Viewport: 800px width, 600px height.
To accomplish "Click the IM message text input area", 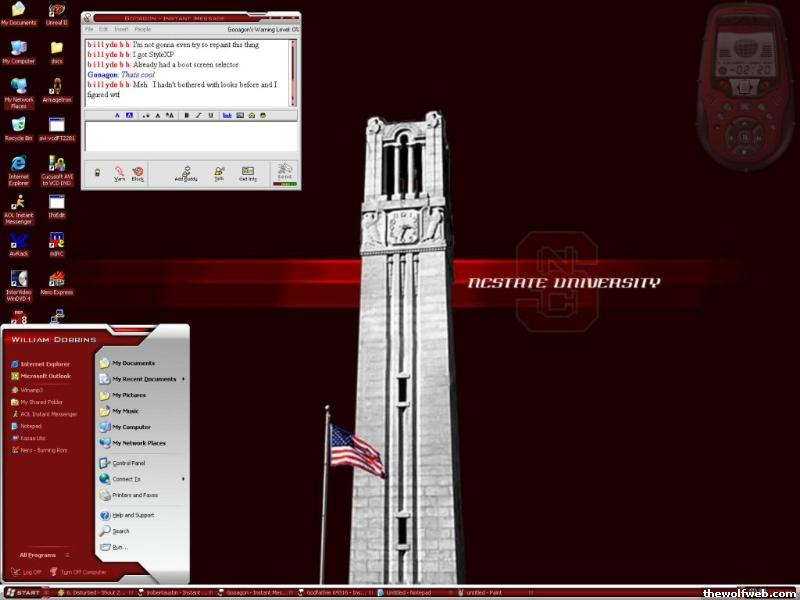I will tap(190, 136).
